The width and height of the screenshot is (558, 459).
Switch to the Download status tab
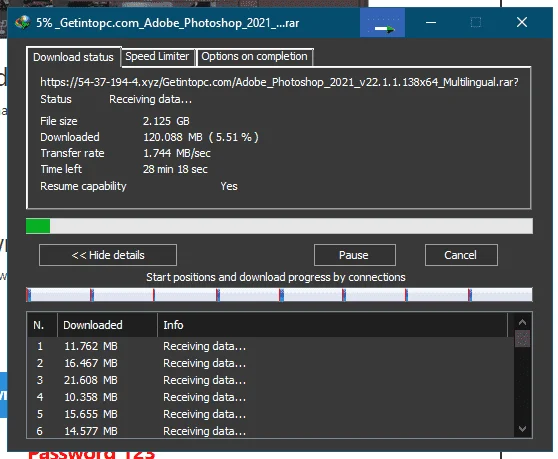tap(73, 57)
